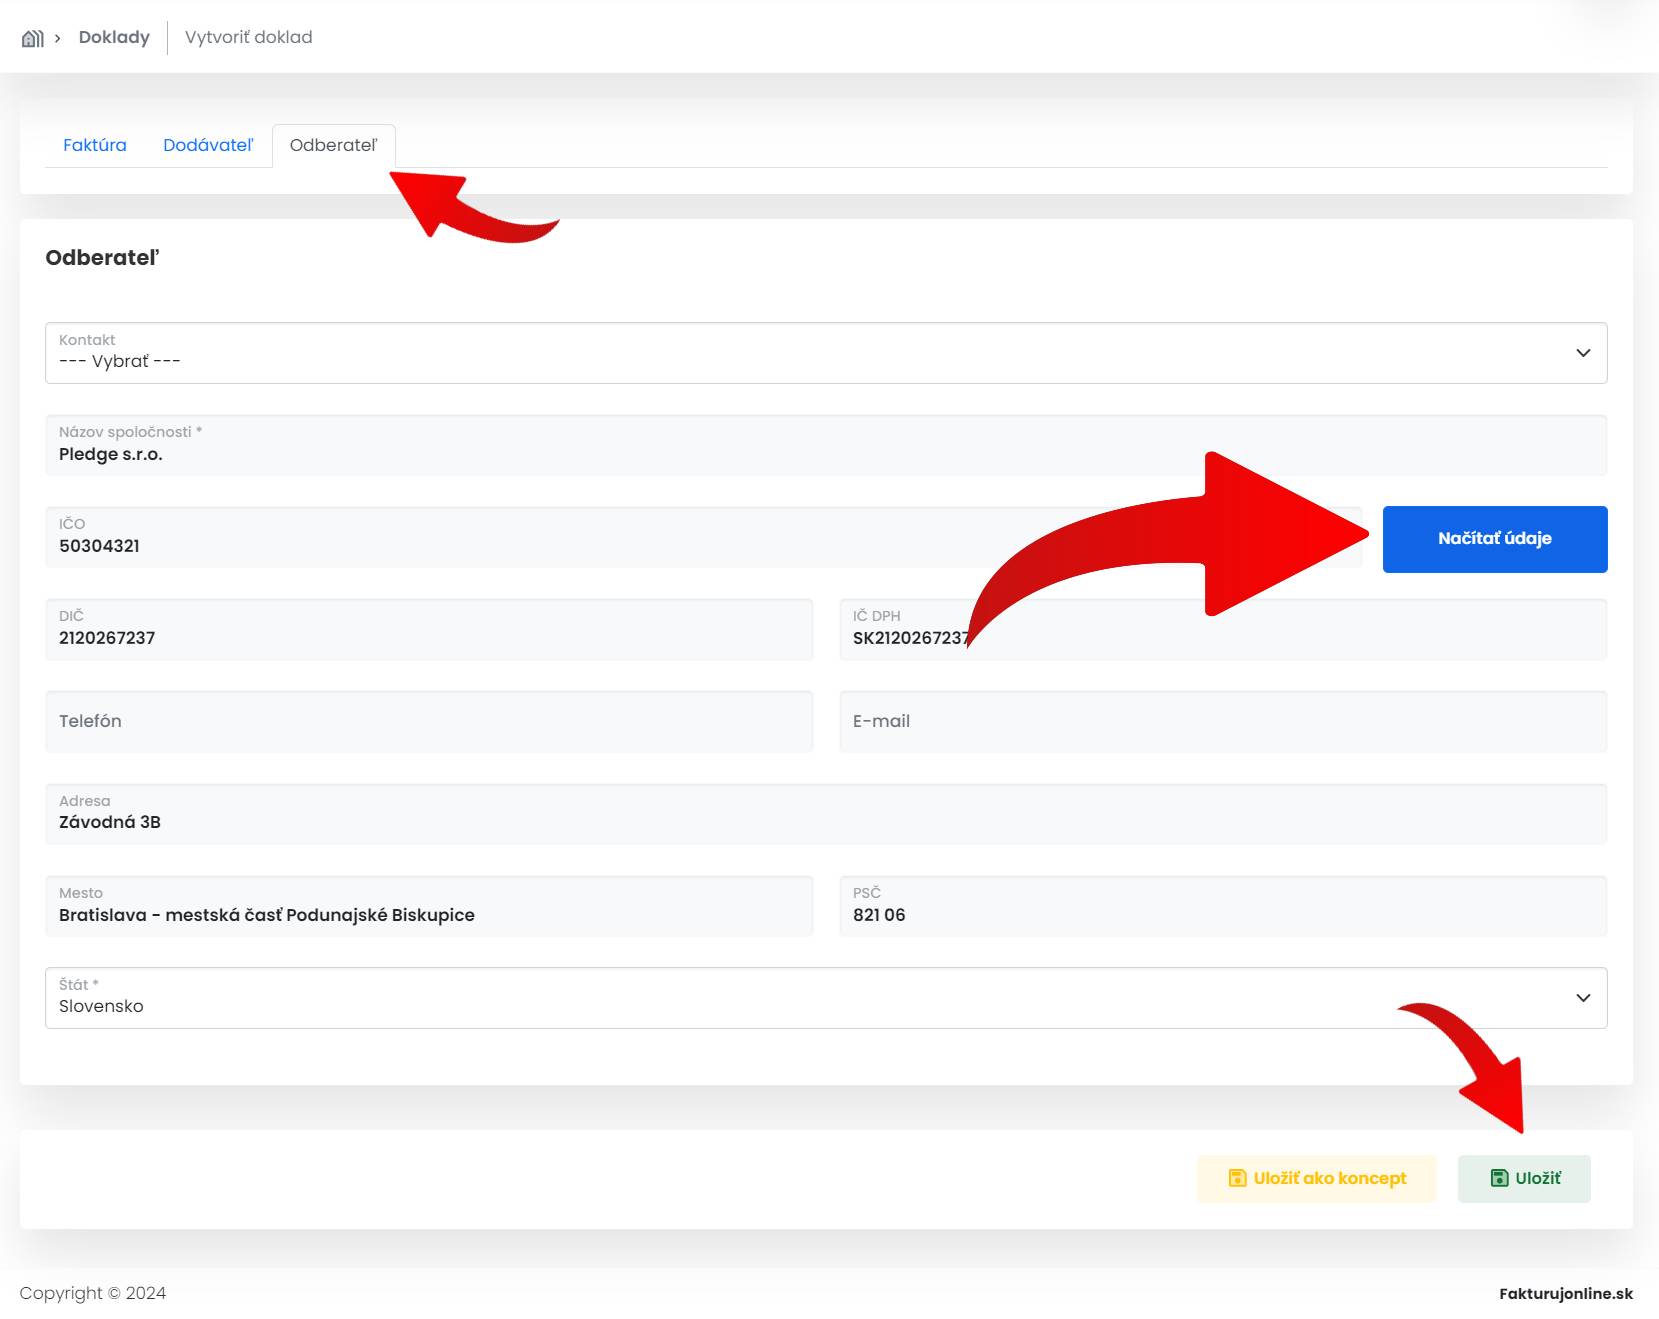Focus the E-mail input field
This screenshot has width=1659, height=1319.
(x=1222, y=721)
